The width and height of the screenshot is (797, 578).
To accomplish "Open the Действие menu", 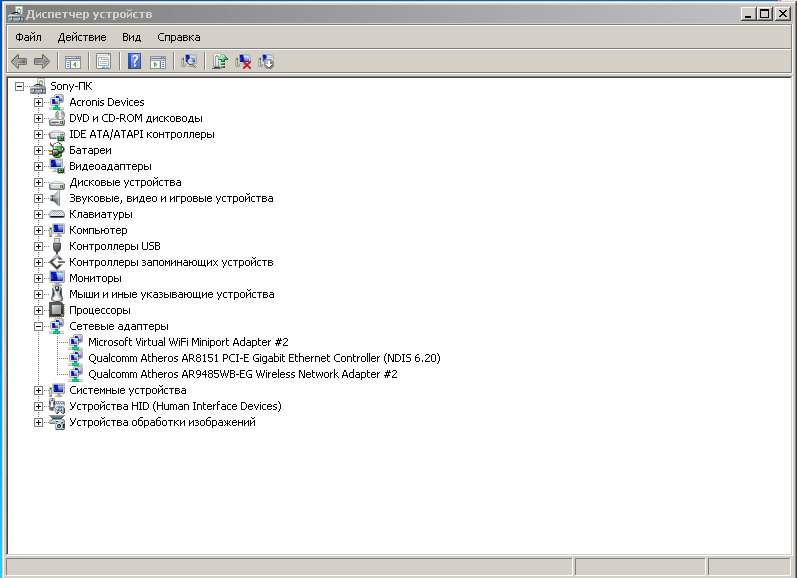I will pyautogui.click(x=82, y=37).
